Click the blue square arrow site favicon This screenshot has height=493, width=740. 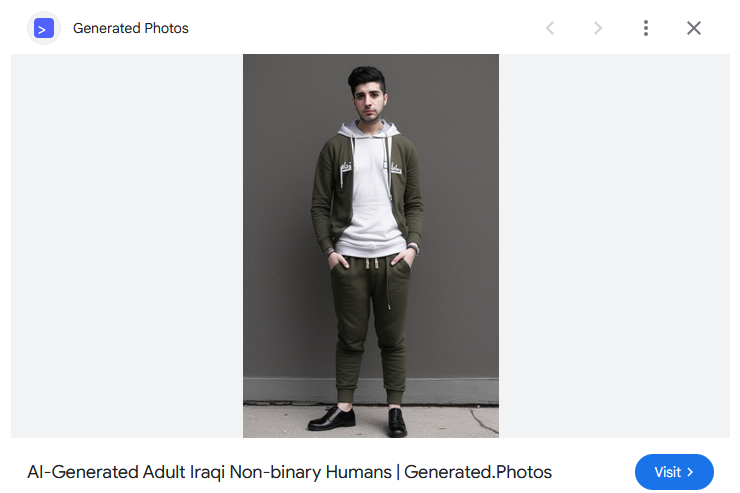coord(44,28)
